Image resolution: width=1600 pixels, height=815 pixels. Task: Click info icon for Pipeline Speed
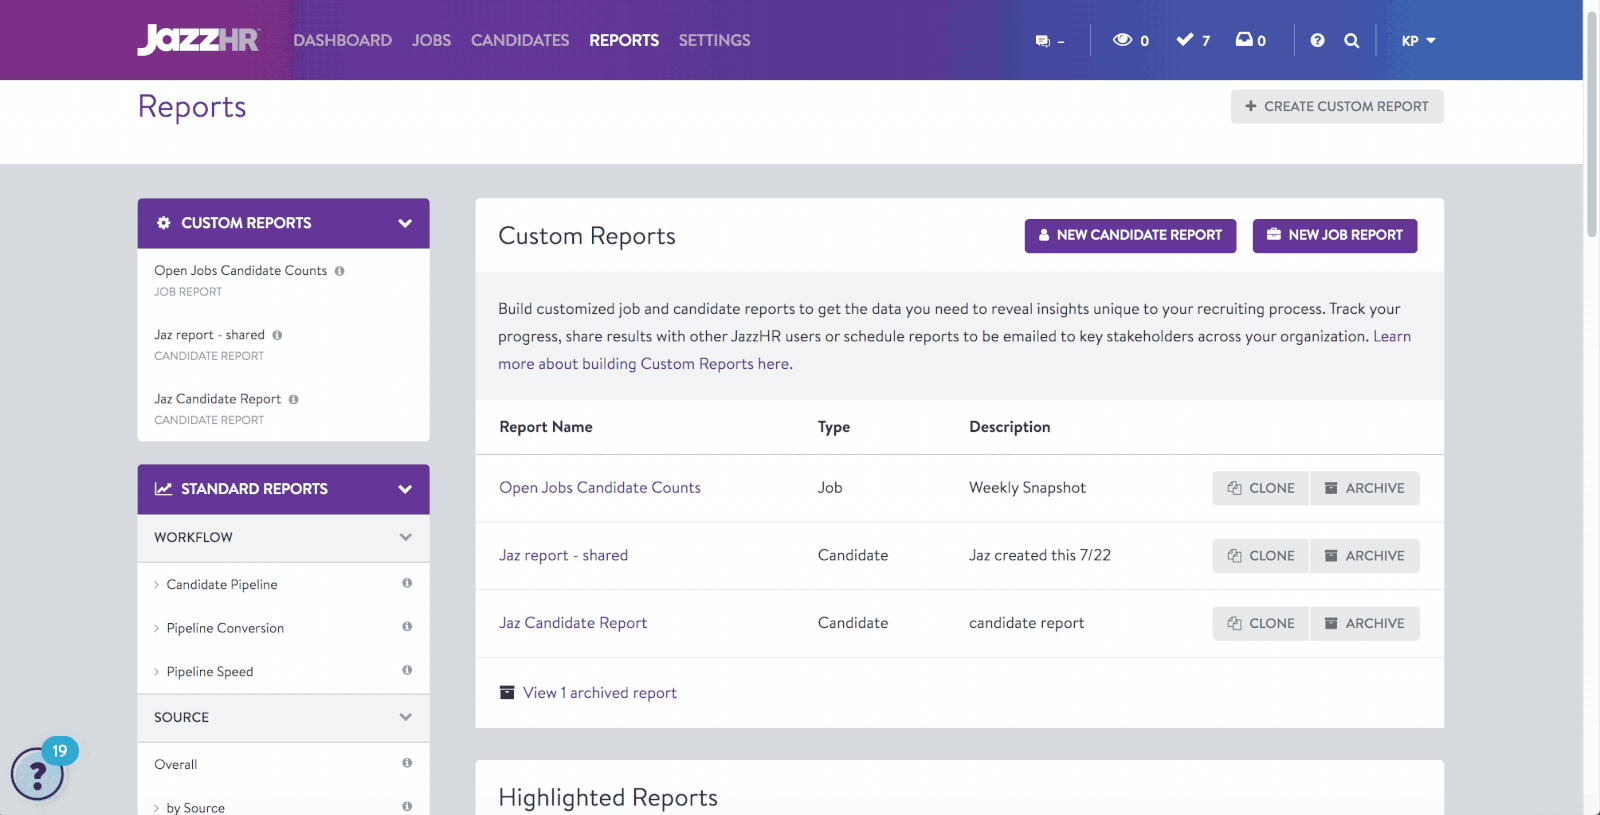point(407,670)
